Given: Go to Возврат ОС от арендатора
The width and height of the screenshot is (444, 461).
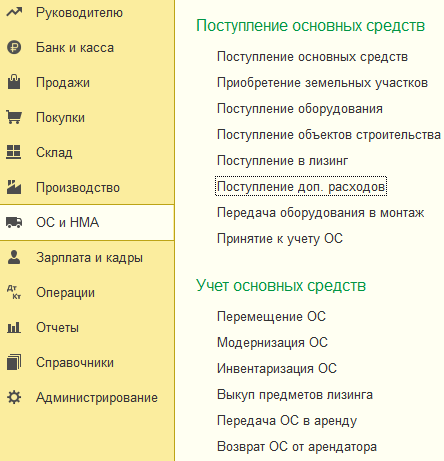Looking at the screenshot, I should coord(297,446).
